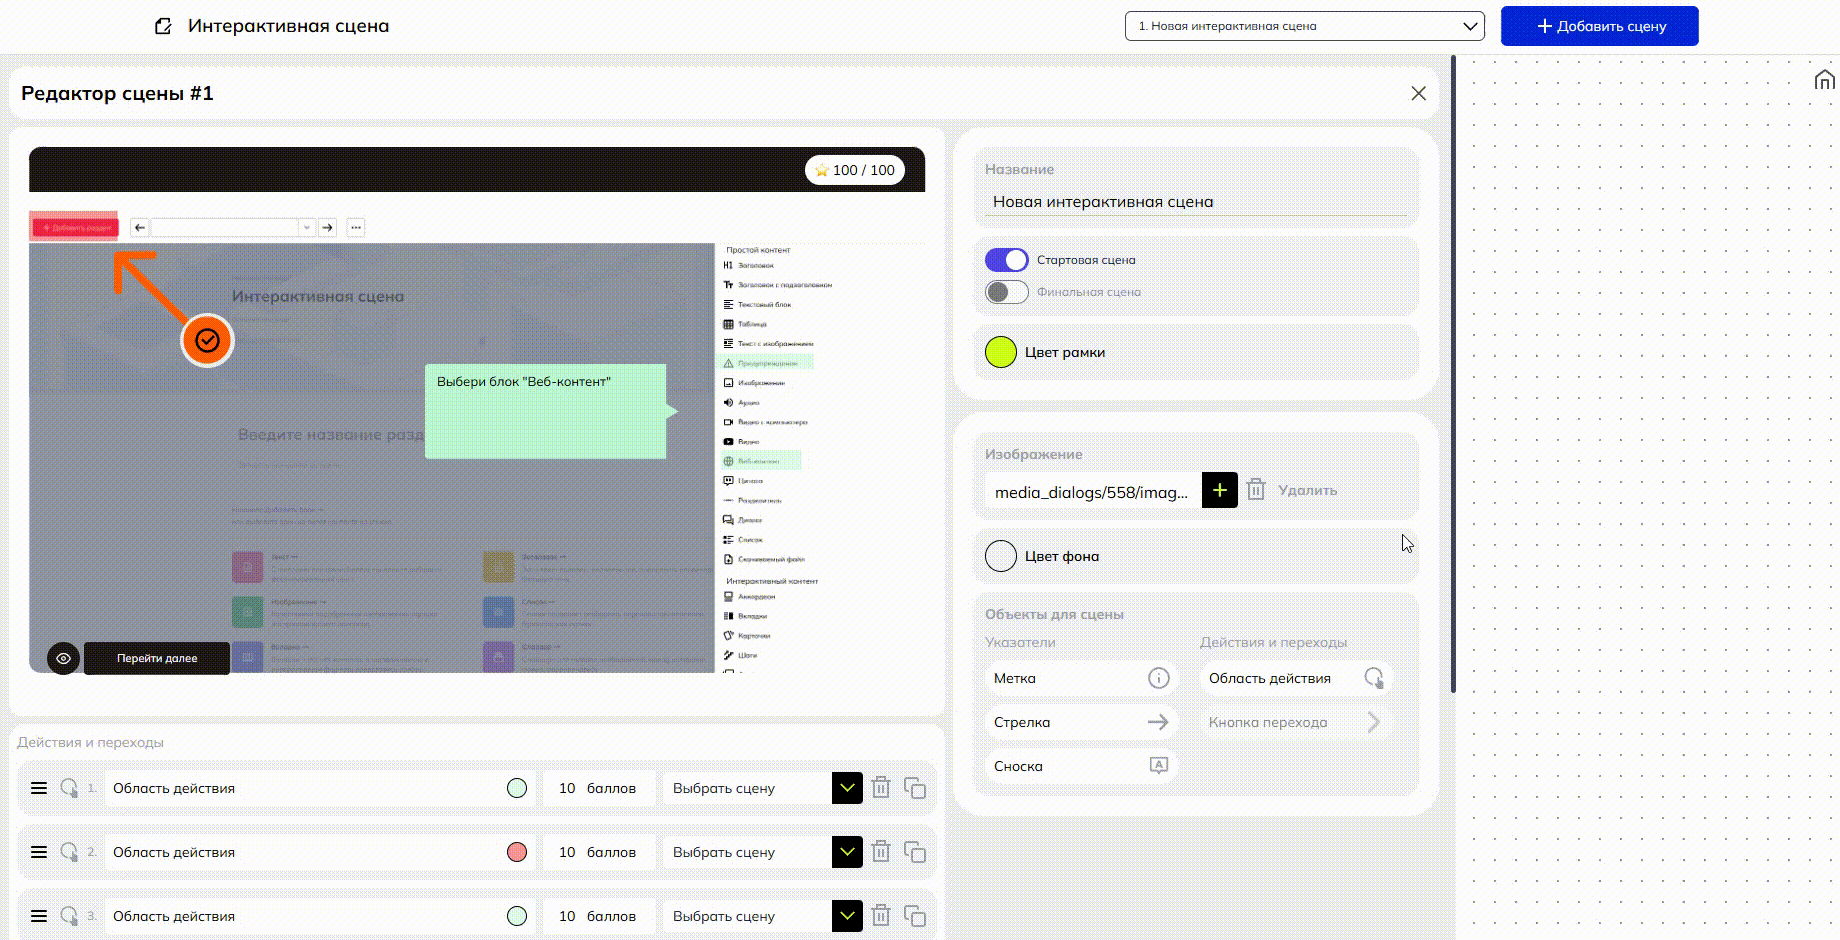Image resolution: width=1840 pixels, height=940 pixels.
Task: Click the edit icon beside Интерактивная сцена title
Action: [163, 26]
